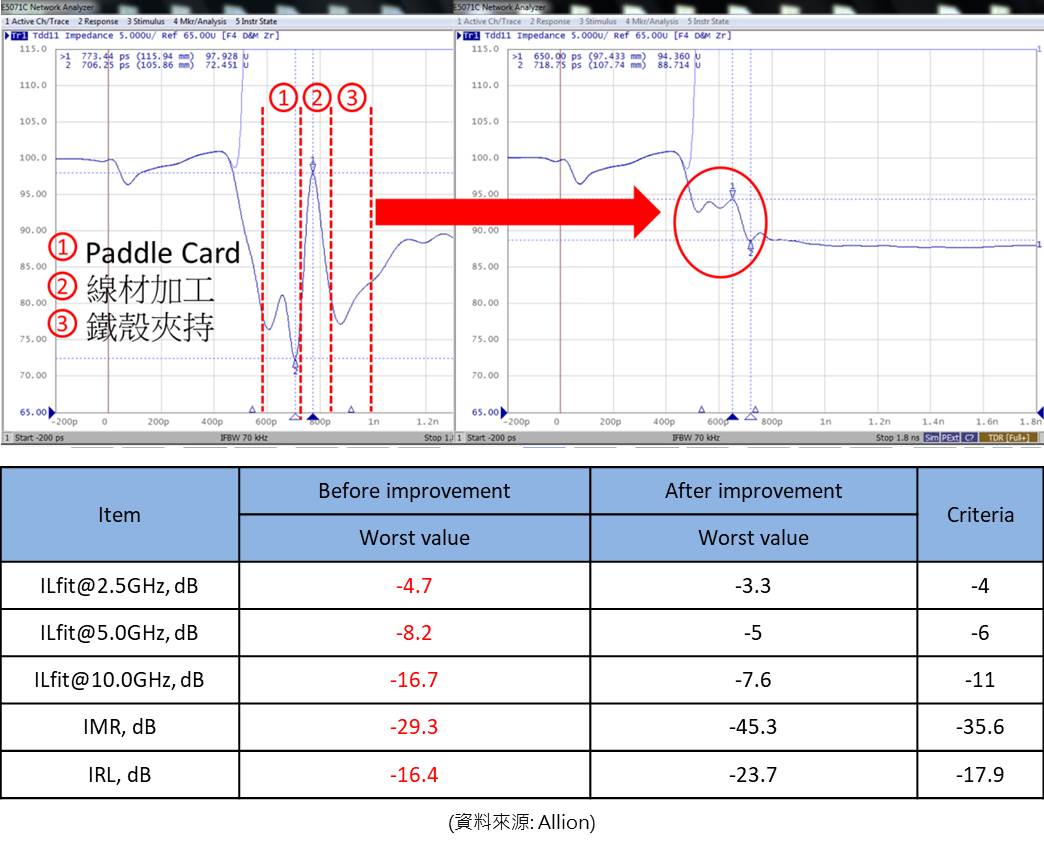Viewport: 1044px width, 845px height.
Task: Click small hollow triangle between 800p and 1n, left chart
Action: [351, 410]
